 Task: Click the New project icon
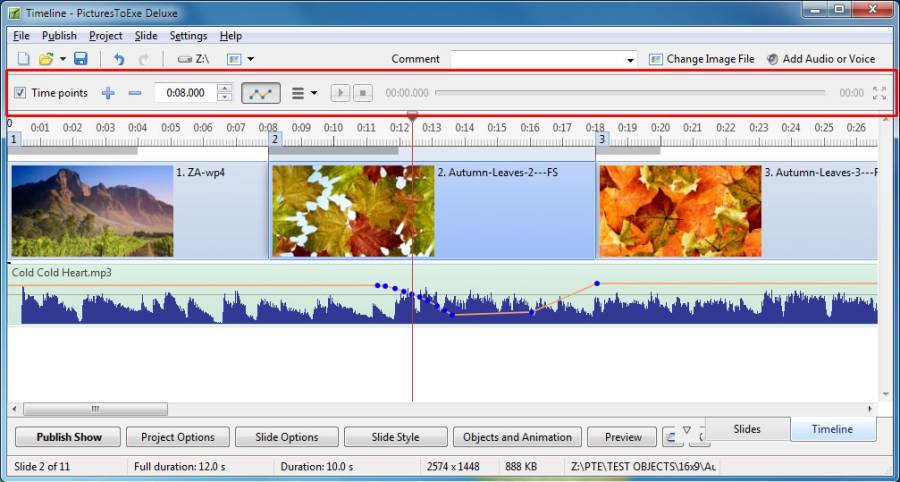coord(24,59)
